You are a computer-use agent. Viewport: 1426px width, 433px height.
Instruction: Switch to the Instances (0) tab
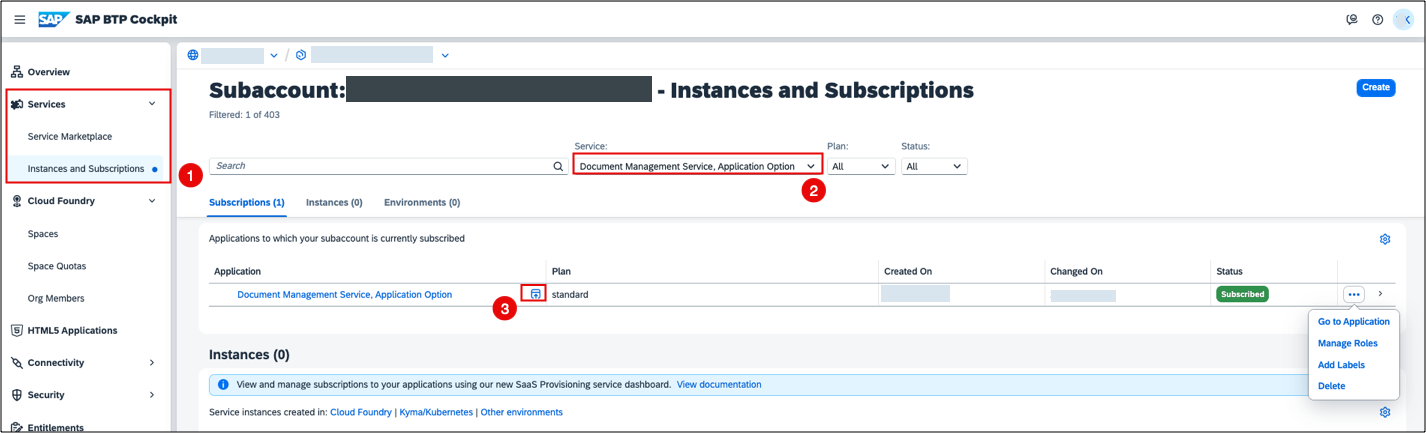pos(334,202)
